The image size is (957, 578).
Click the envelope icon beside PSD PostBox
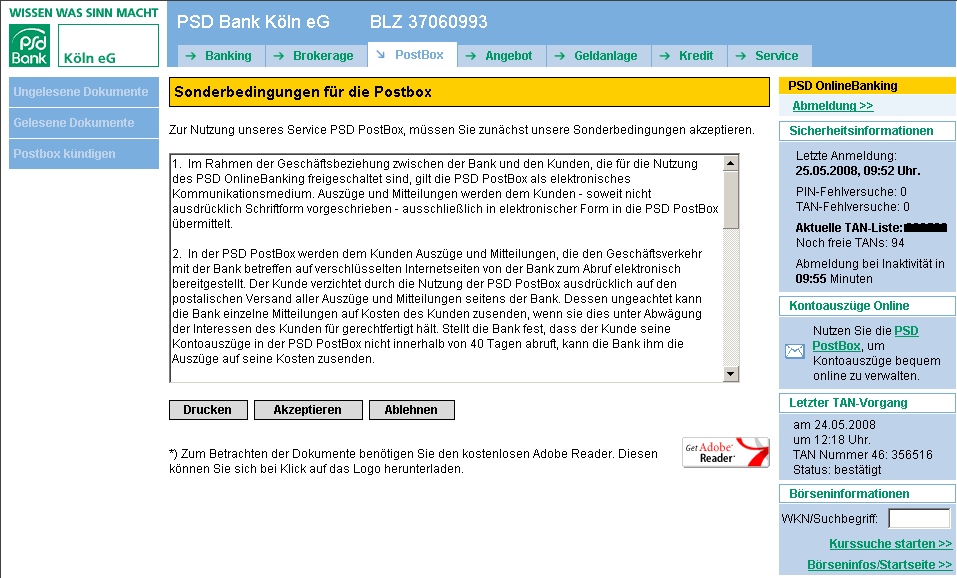pos(794,351)
